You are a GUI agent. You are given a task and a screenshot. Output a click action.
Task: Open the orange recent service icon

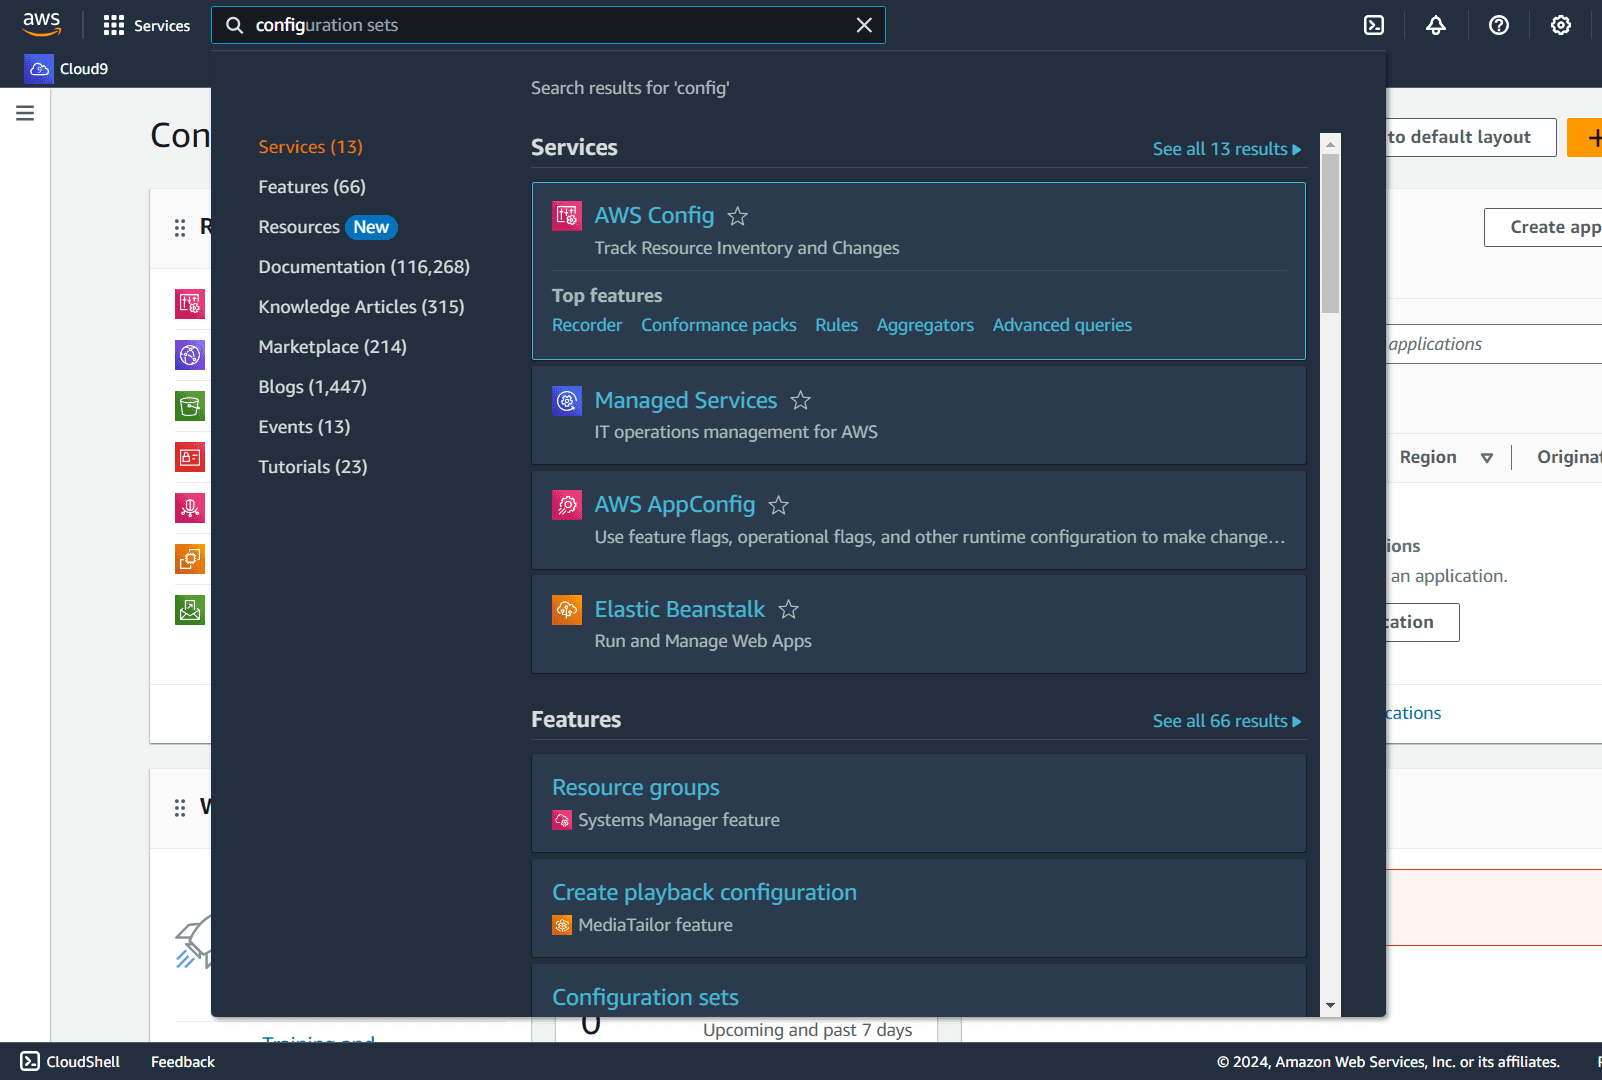190,559
